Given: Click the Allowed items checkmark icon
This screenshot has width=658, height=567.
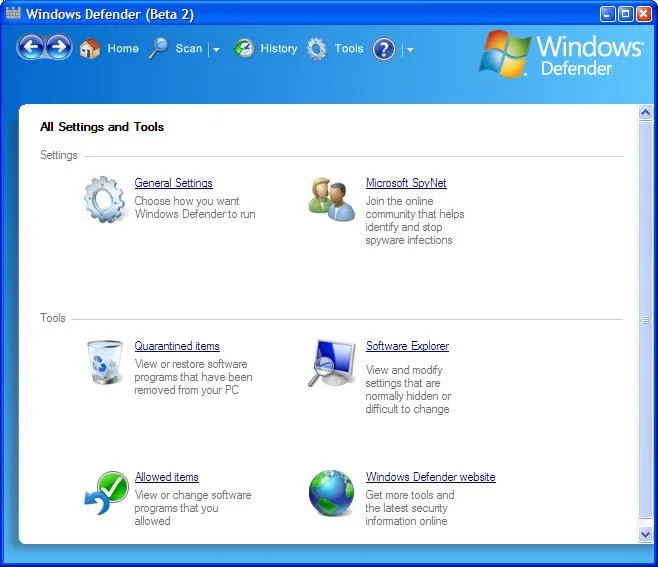Looking at the screenshot, I should point(107,493).
